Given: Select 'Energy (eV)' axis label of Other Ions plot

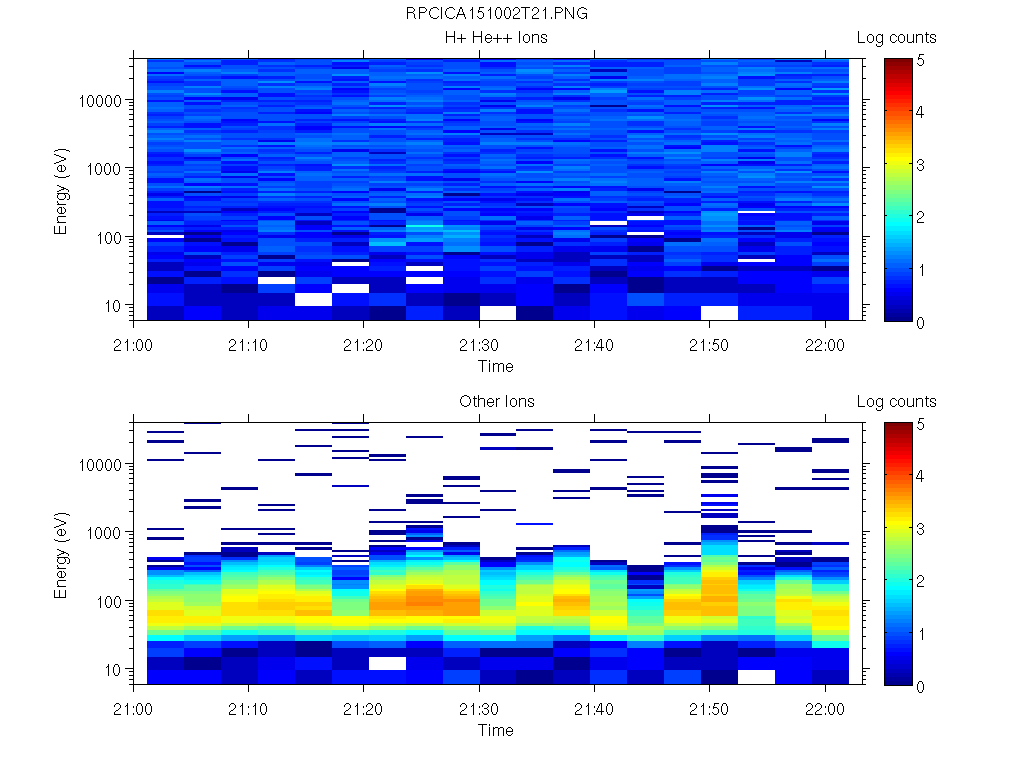Looking at the screenshot, I should pos(61,555).
